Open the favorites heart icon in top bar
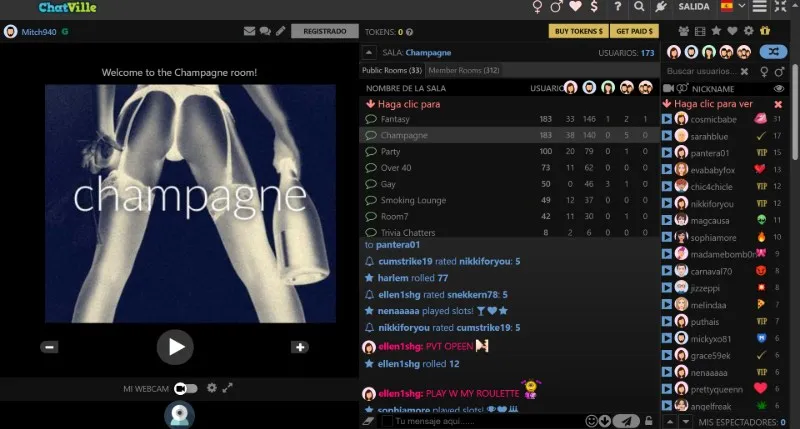 pos(576,7)
